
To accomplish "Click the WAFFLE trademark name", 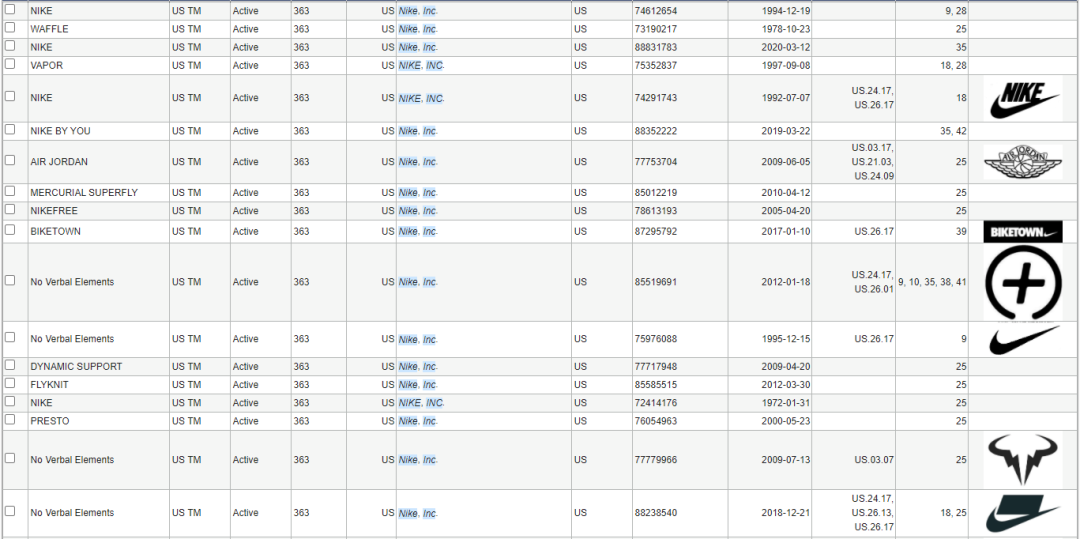I will [x=49, y=29].
